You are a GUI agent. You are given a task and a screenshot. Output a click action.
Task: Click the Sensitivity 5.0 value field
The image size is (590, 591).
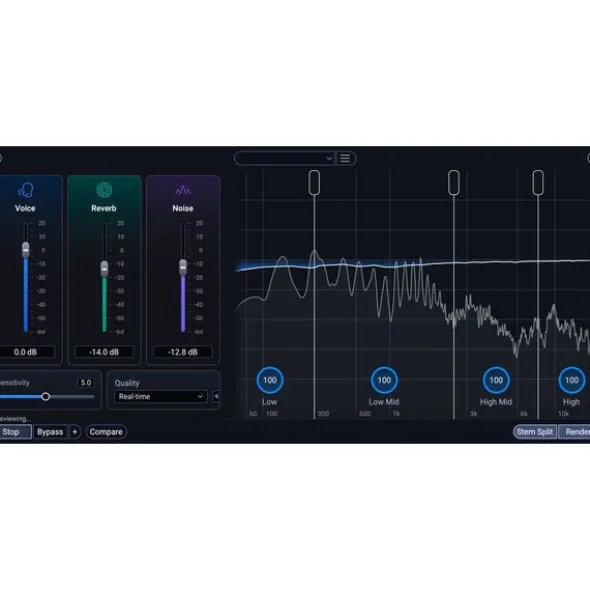[86, 383]
